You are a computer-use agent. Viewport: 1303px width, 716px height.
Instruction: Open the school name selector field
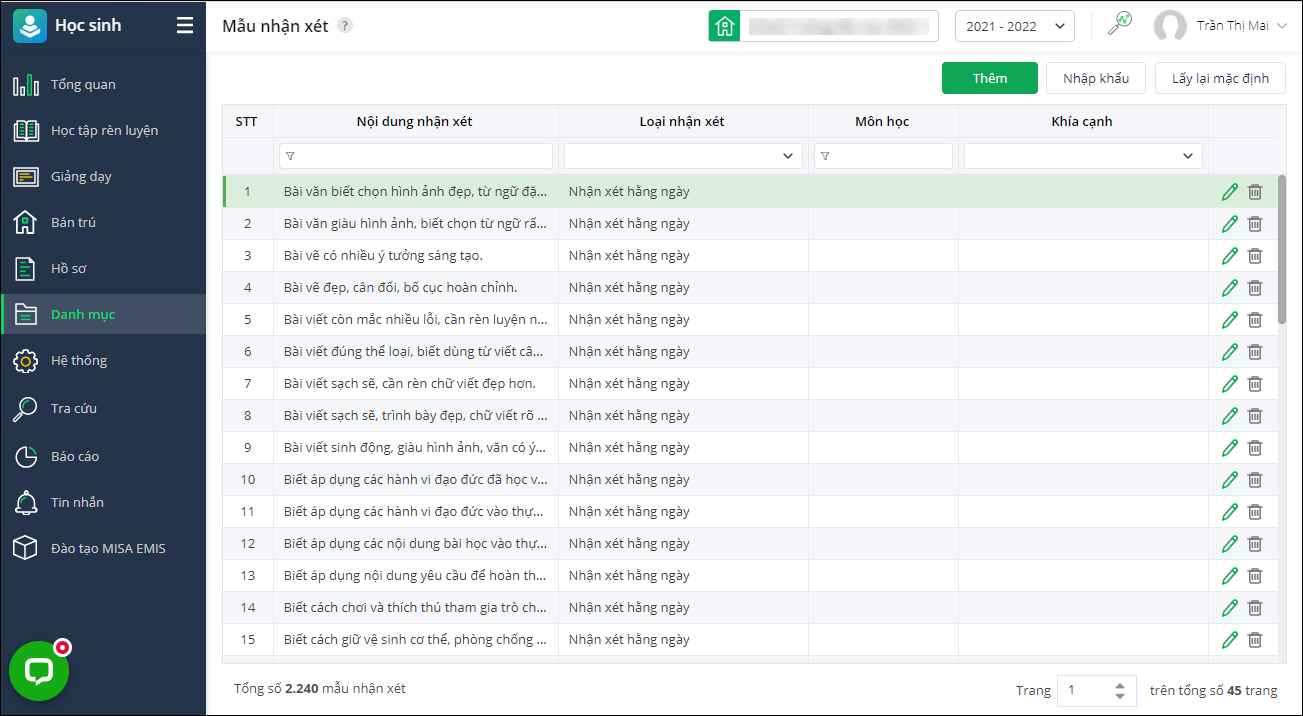[838, 26]
